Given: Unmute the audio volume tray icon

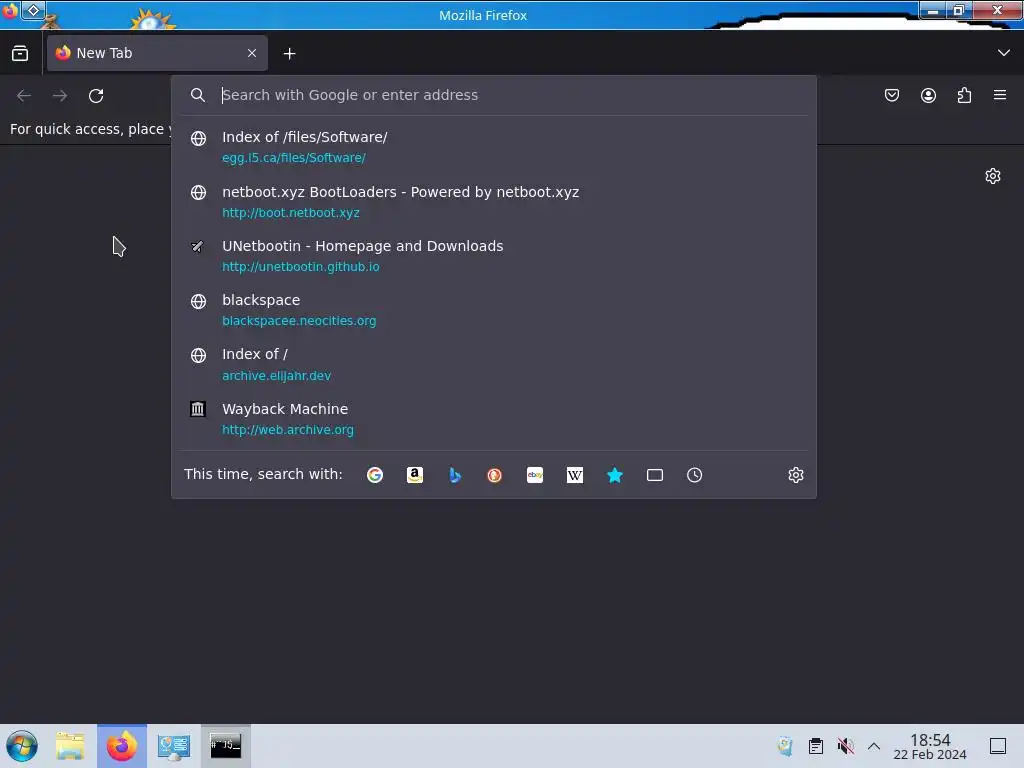Looking at the screenshot, I should click(845, 746).
